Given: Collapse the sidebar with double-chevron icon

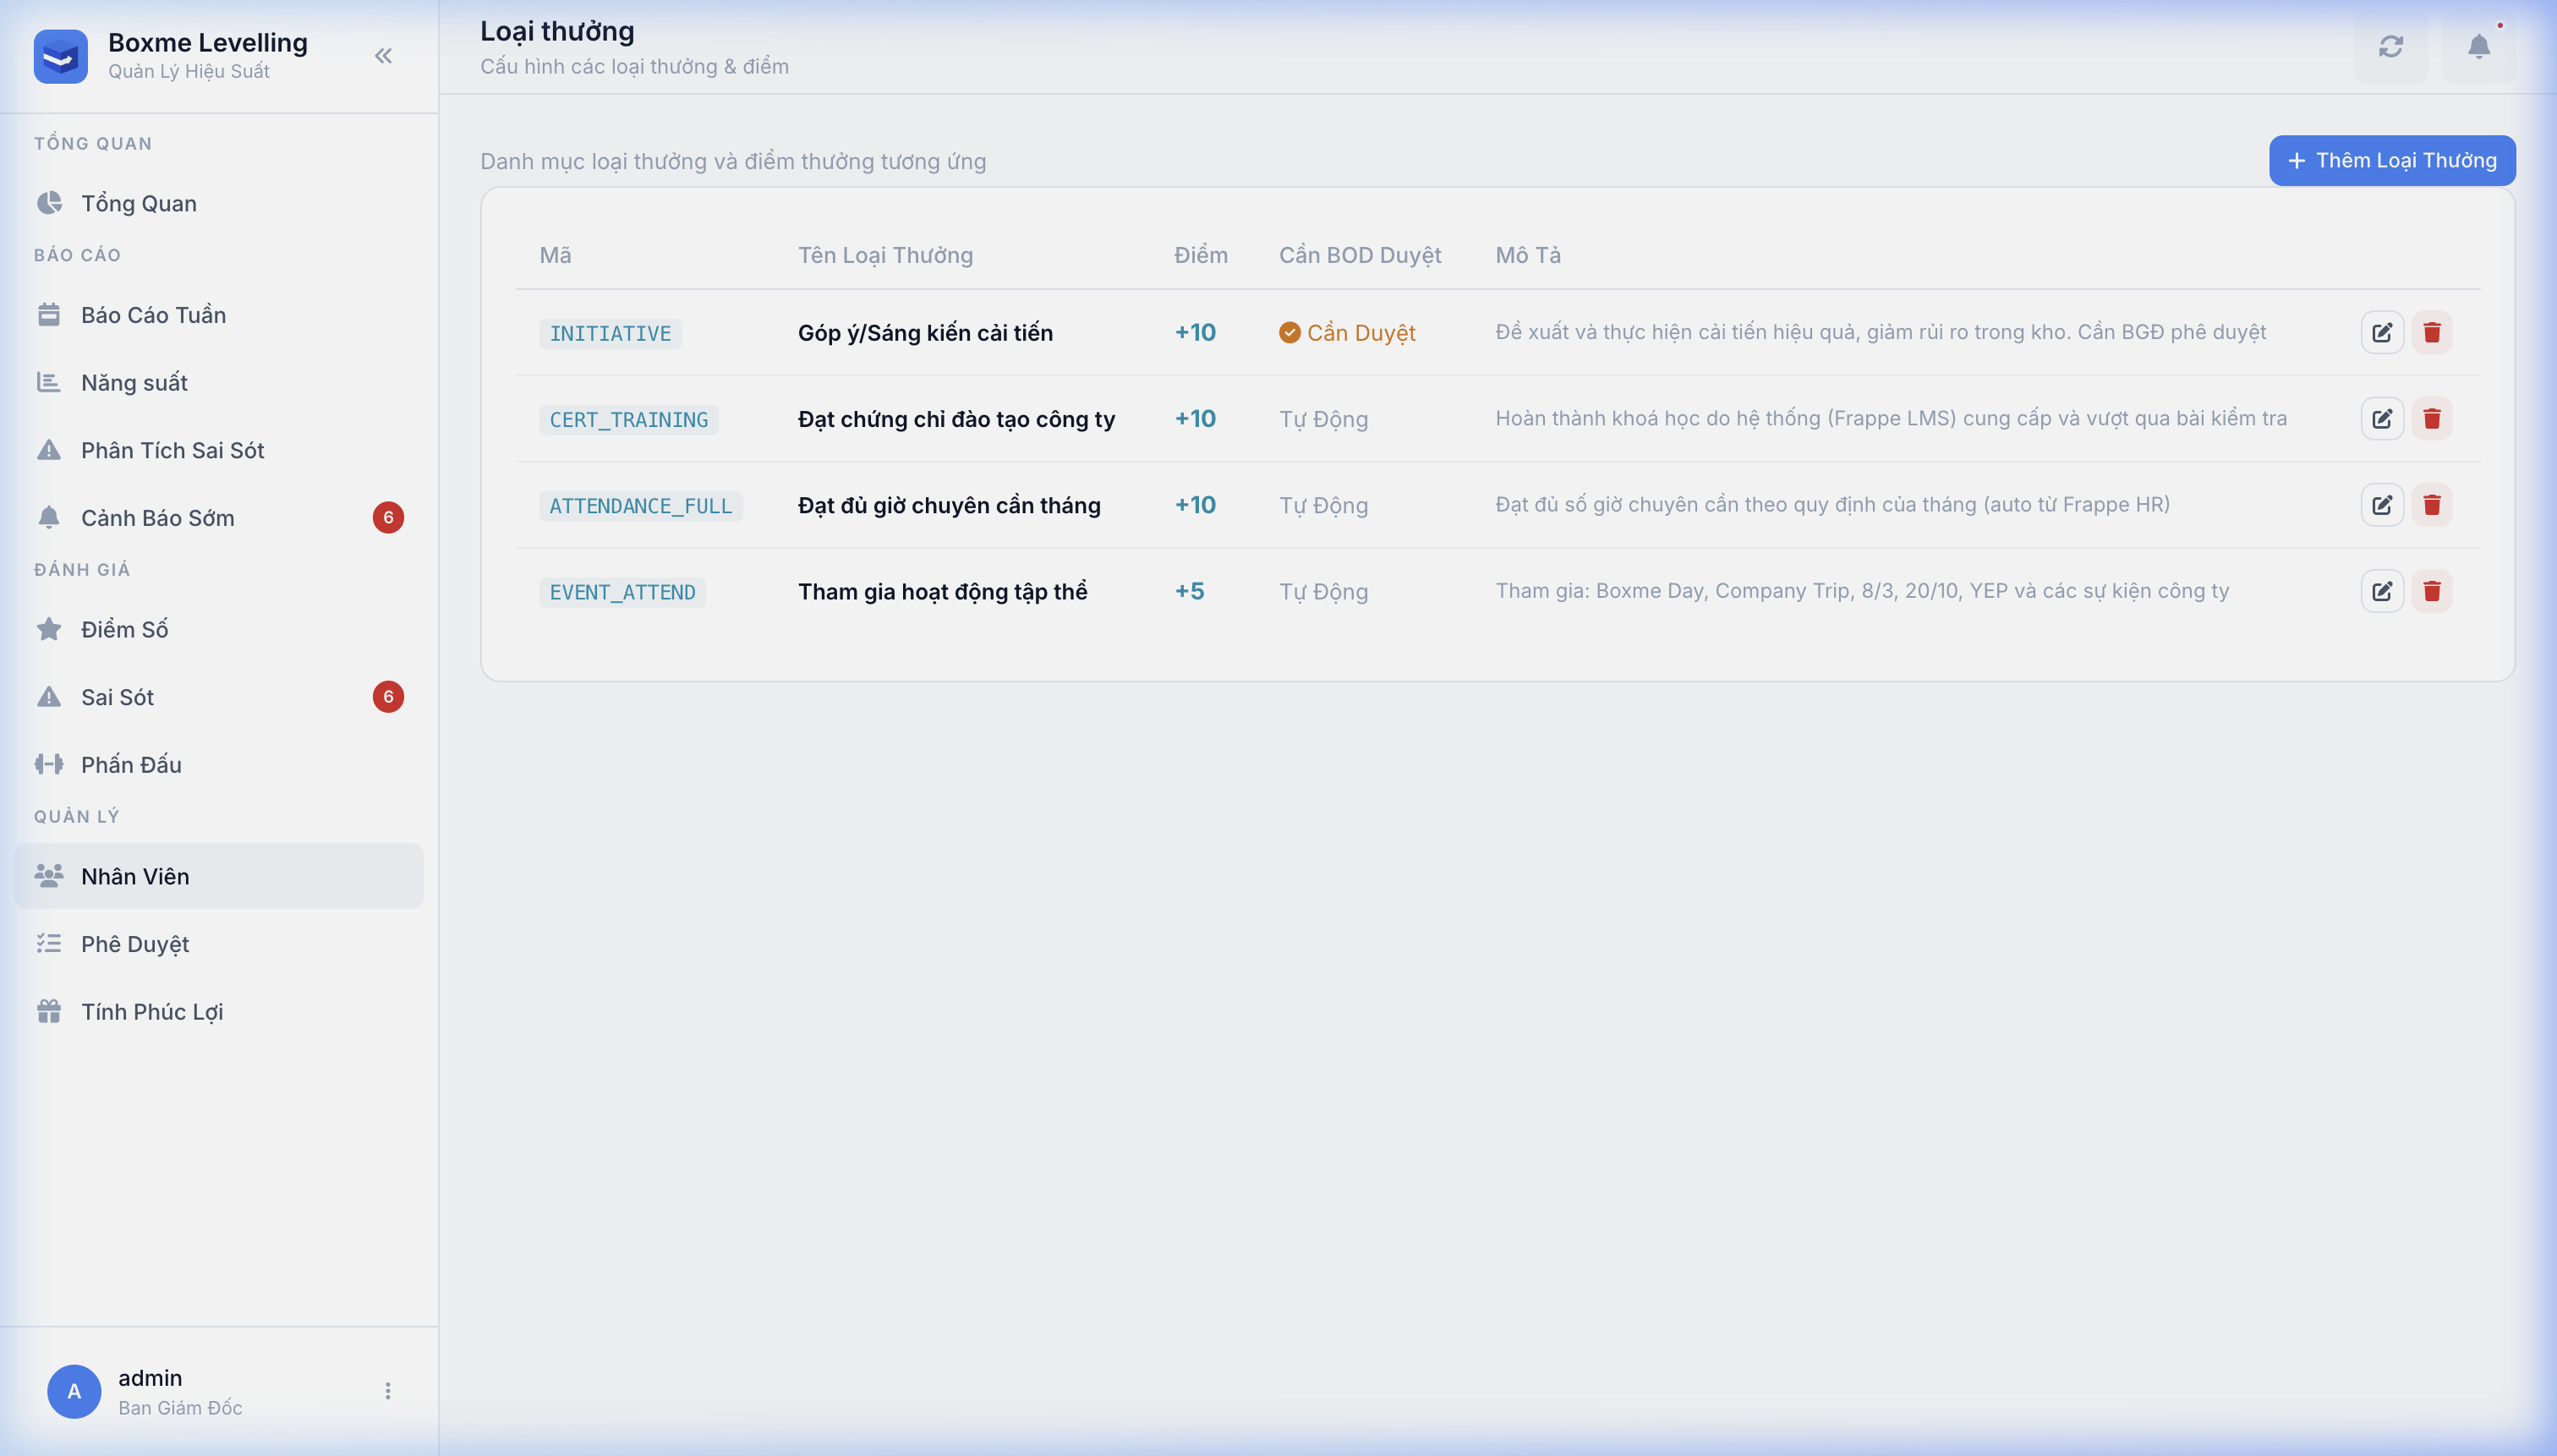Looking at the screenshot, I should (383, 56).
